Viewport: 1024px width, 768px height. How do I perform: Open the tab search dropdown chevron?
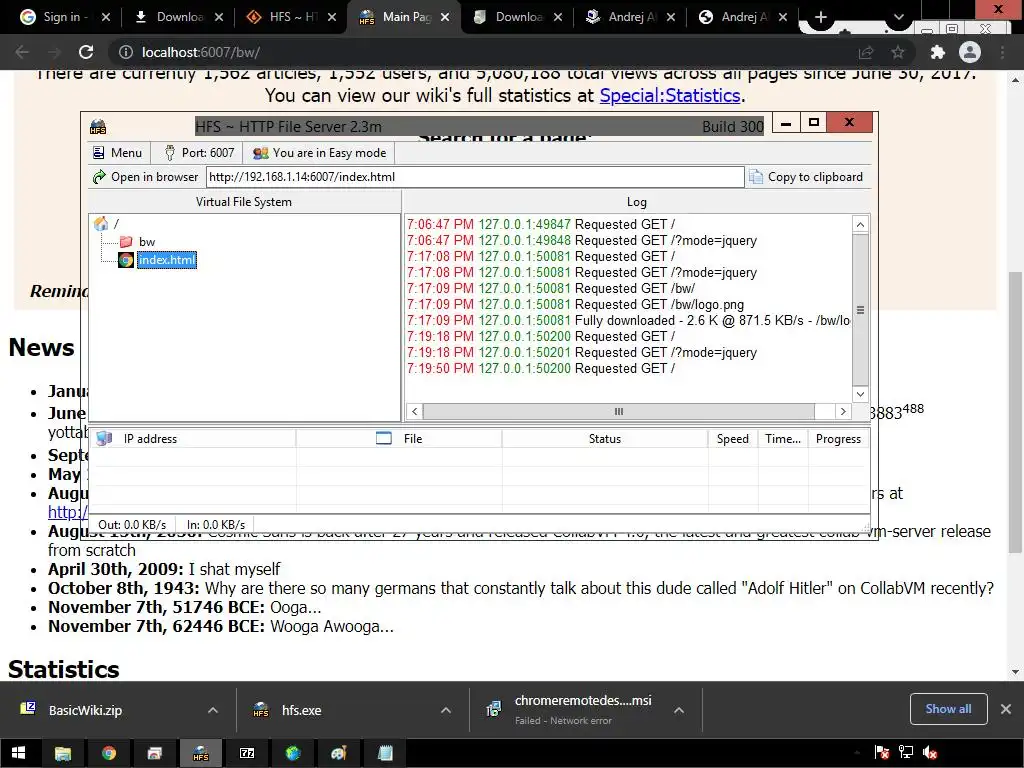(x=899, y=18)
